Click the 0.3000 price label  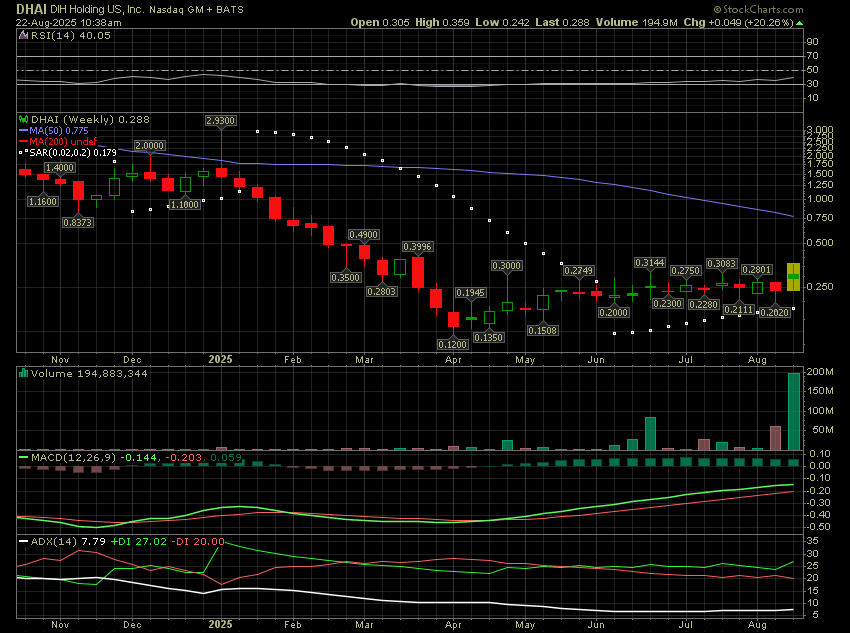[507, 266]
